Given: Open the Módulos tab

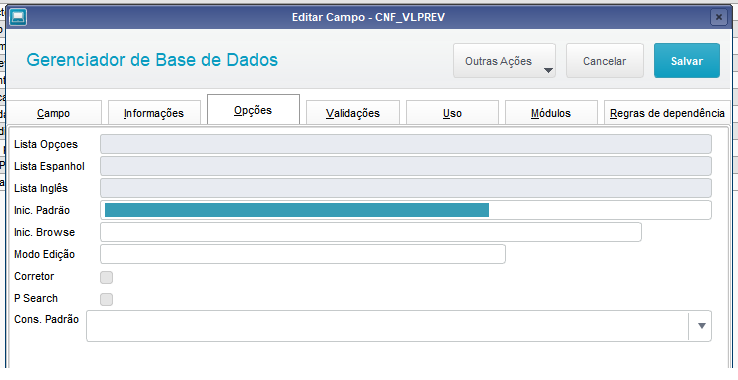Looking at the screenshot, I should pos(551,113).
